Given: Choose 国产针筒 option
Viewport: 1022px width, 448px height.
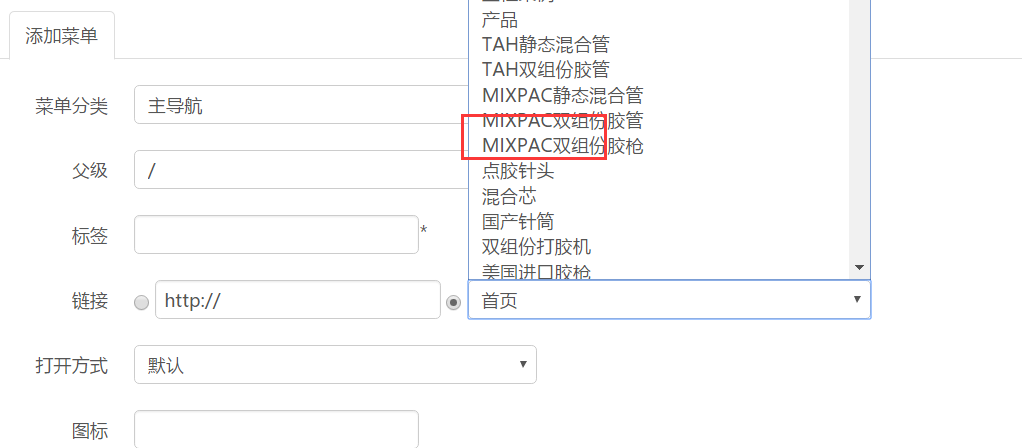Looking at the screenshot, I should [658, 222].
